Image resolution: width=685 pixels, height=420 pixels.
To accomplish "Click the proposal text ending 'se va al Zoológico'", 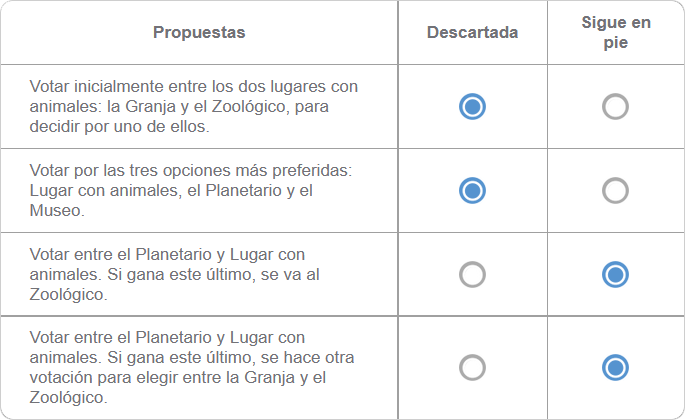I will click(x=175, y=274).
